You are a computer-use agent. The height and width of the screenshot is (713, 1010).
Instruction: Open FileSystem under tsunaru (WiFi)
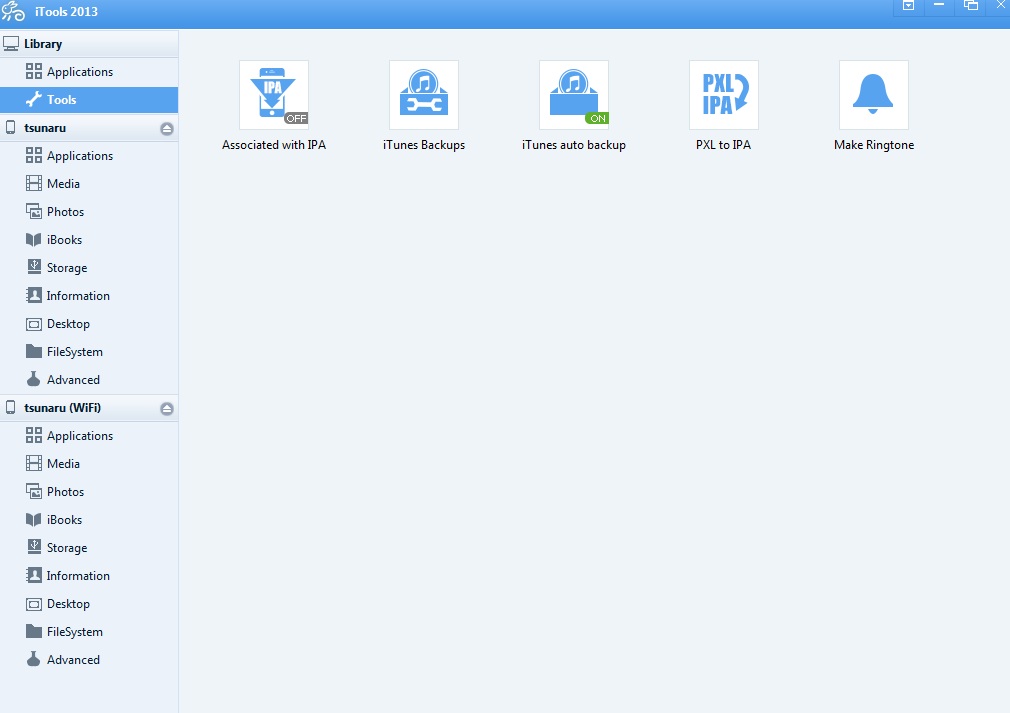[x=89, y=632]
